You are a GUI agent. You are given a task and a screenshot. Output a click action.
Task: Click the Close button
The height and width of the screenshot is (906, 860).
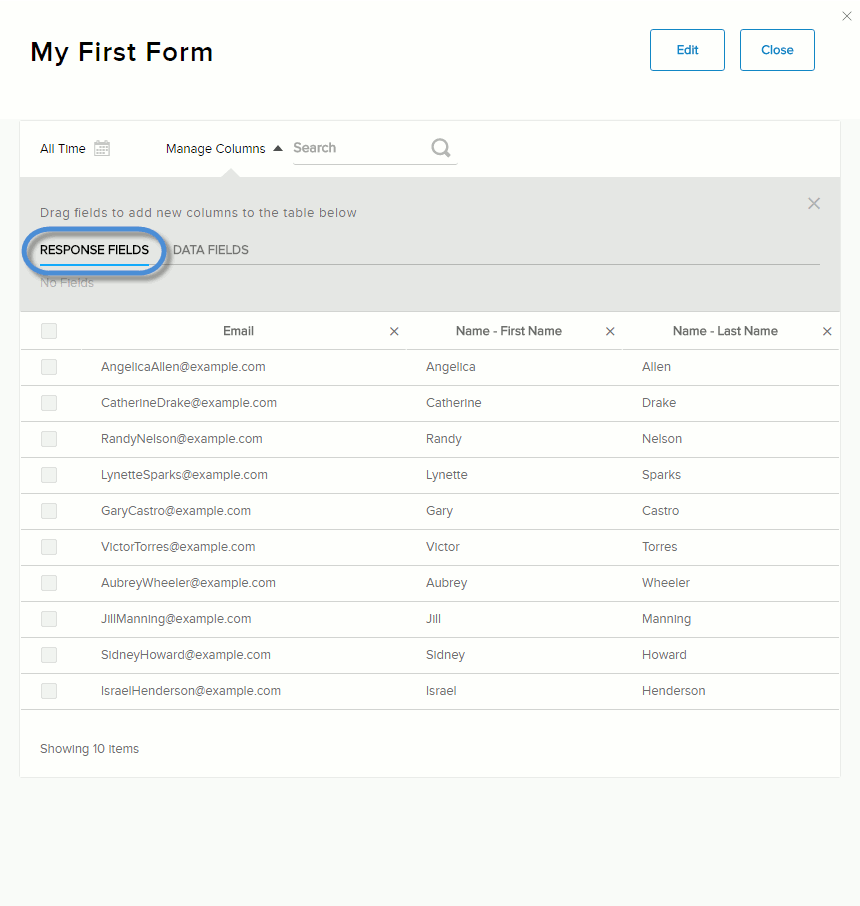point(777,50)
